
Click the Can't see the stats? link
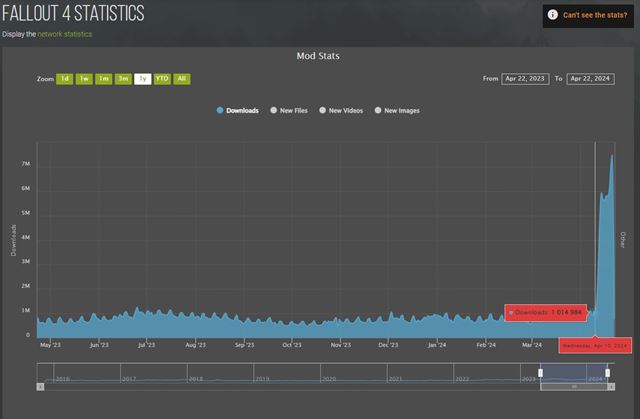pos(595,15)
